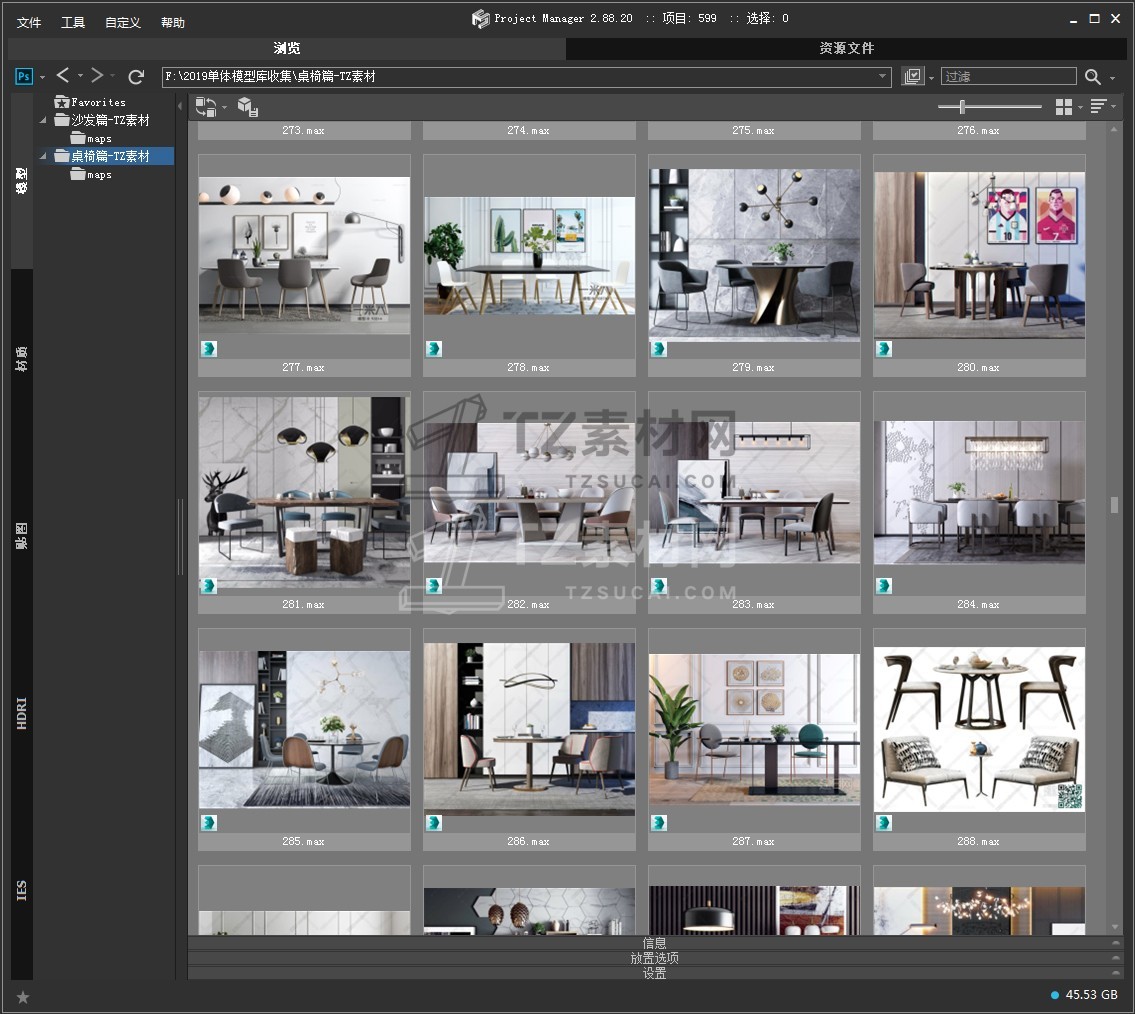Adjust the thumbnail size slider
The image size is (1135, 1014).
tap(962, 107)
